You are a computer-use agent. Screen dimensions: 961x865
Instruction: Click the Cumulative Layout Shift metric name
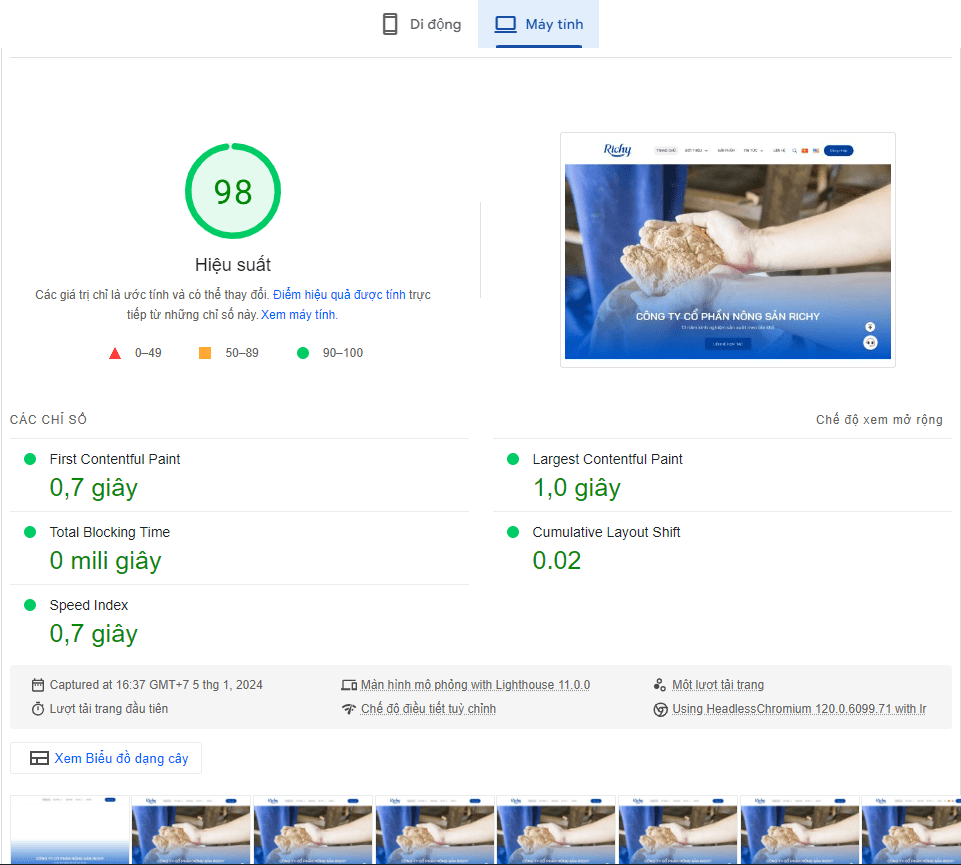coord(606,532)
